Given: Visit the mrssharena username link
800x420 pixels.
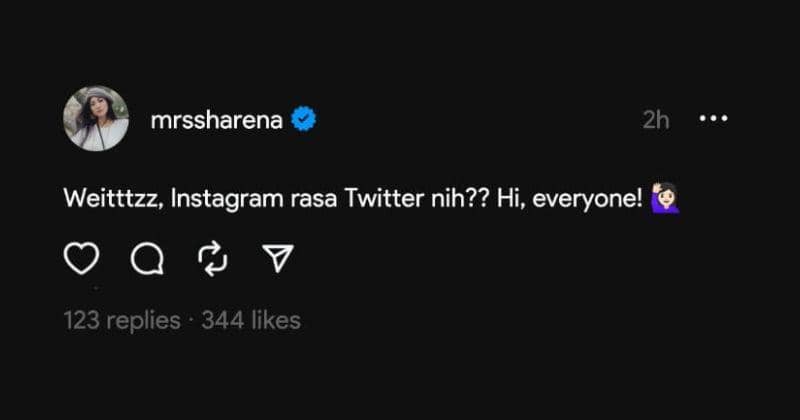Looking at the screenshot, I should point(216,120).
